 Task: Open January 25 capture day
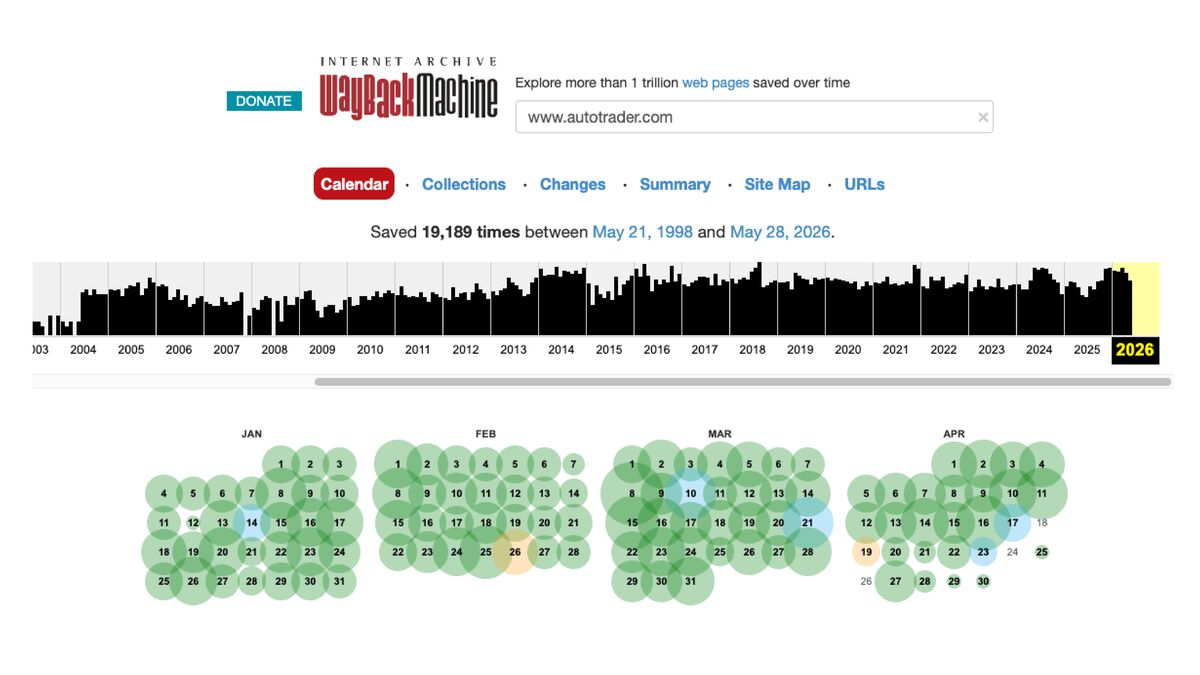(x=164, y=581)
